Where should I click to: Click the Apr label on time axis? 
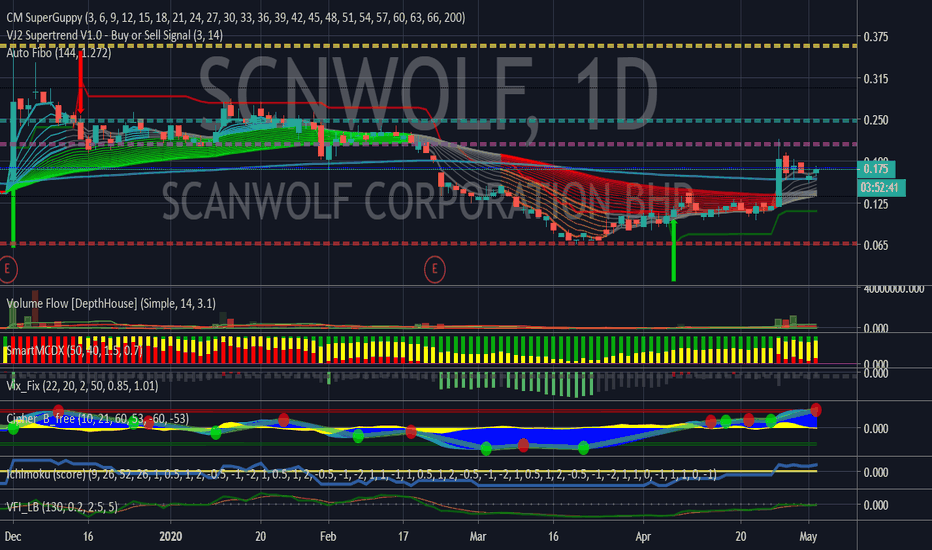pos(643,536)
